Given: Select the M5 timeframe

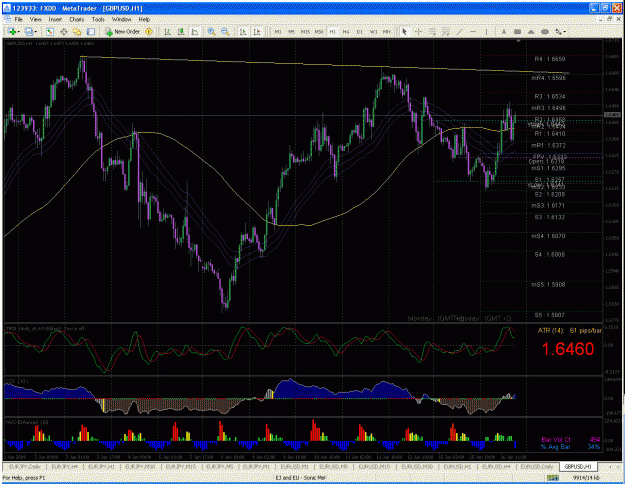Looking at the screenshot, I should 291,31.
